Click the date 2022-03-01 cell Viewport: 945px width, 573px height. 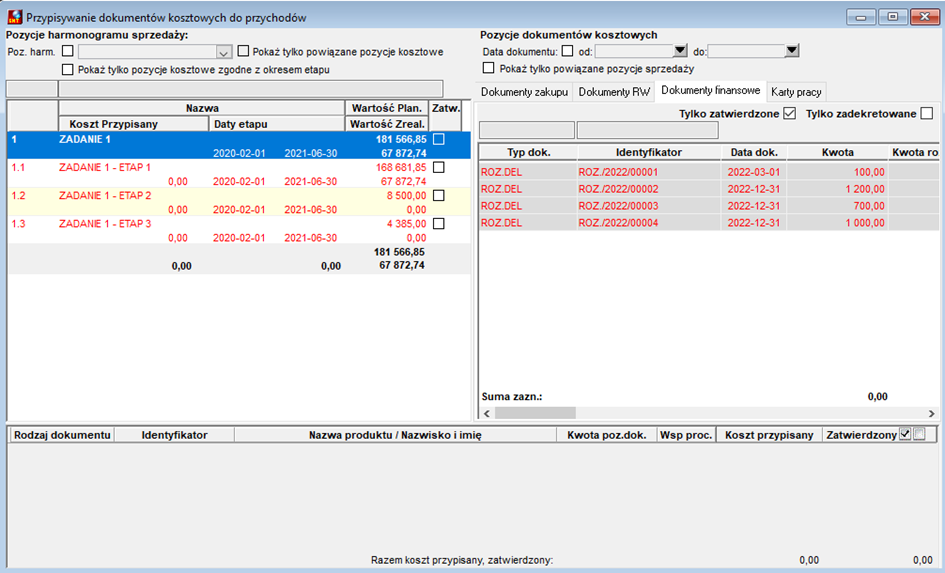[x=753, y=172]
